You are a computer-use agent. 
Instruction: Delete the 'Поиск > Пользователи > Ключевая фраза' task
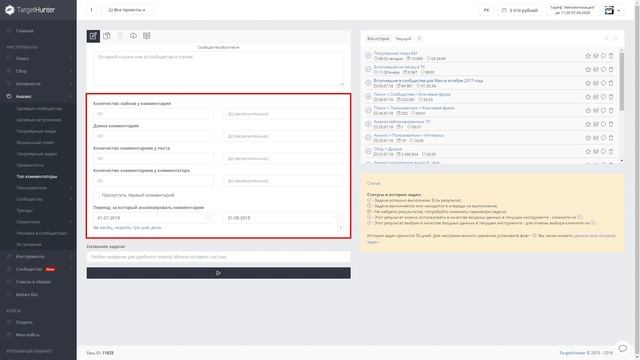(x=611, y=110)
